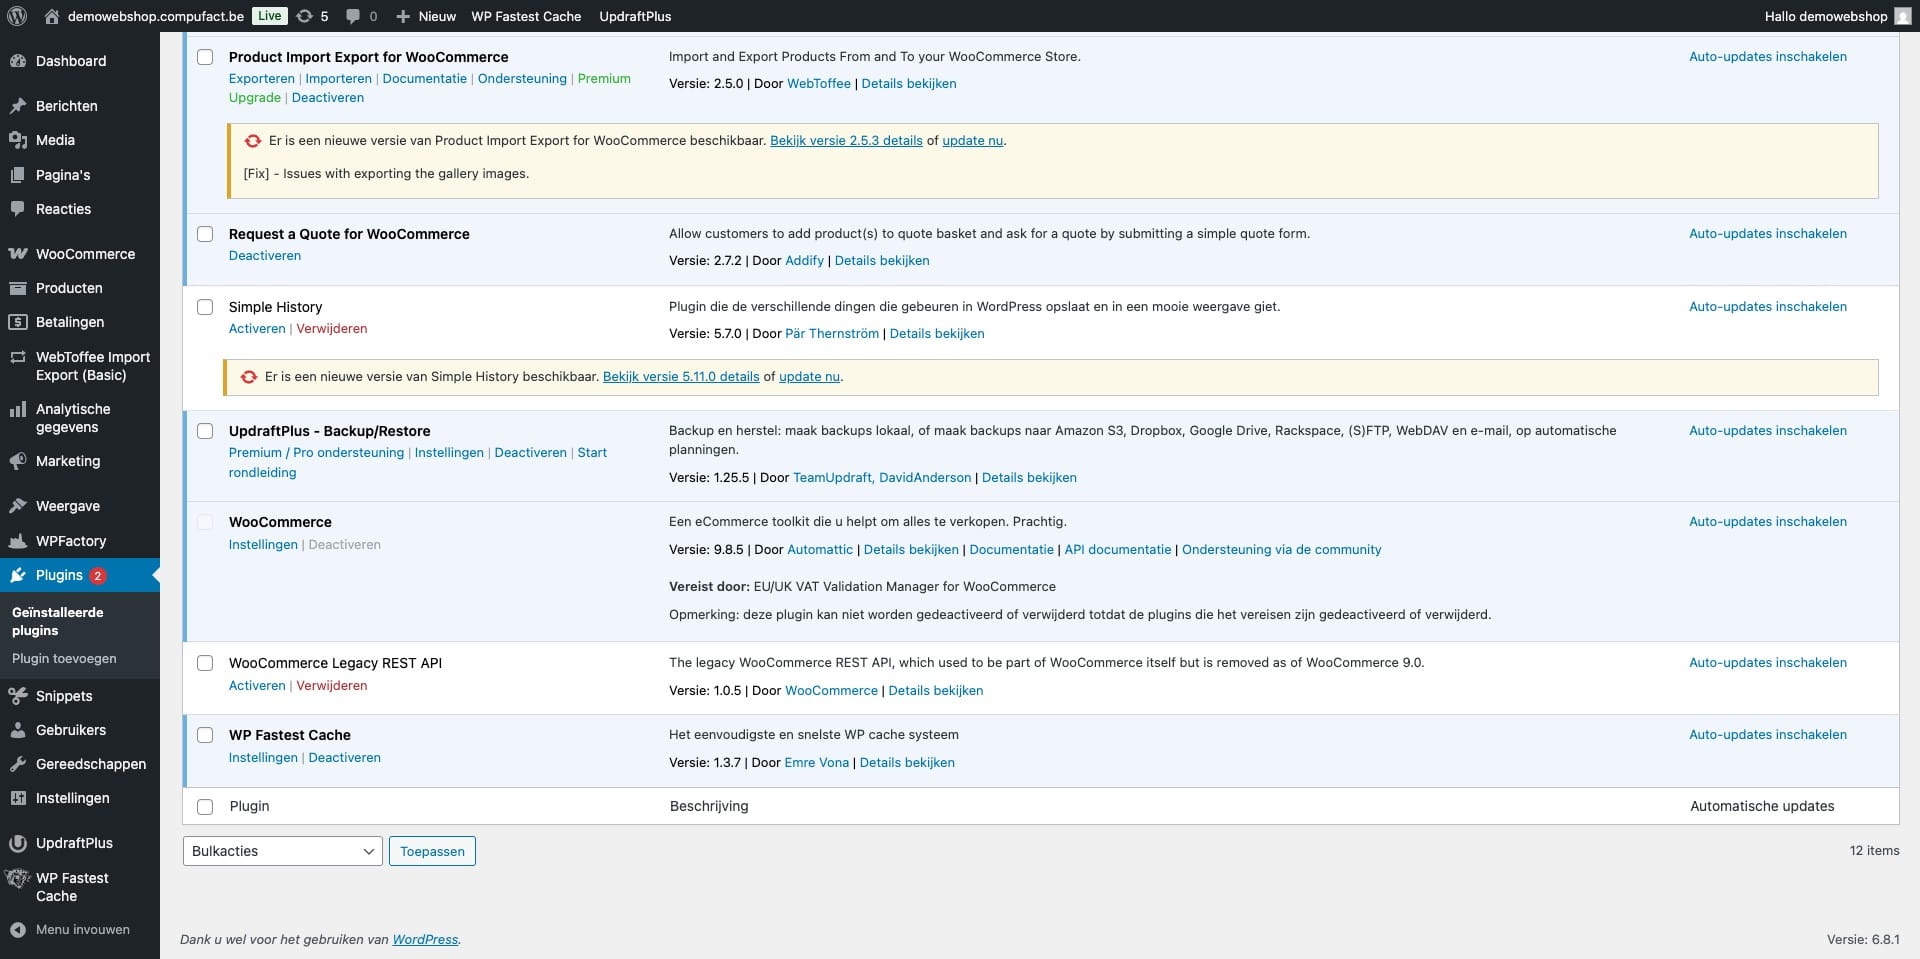Click the plus icon beside Nieuw

[x=403, y=16]
